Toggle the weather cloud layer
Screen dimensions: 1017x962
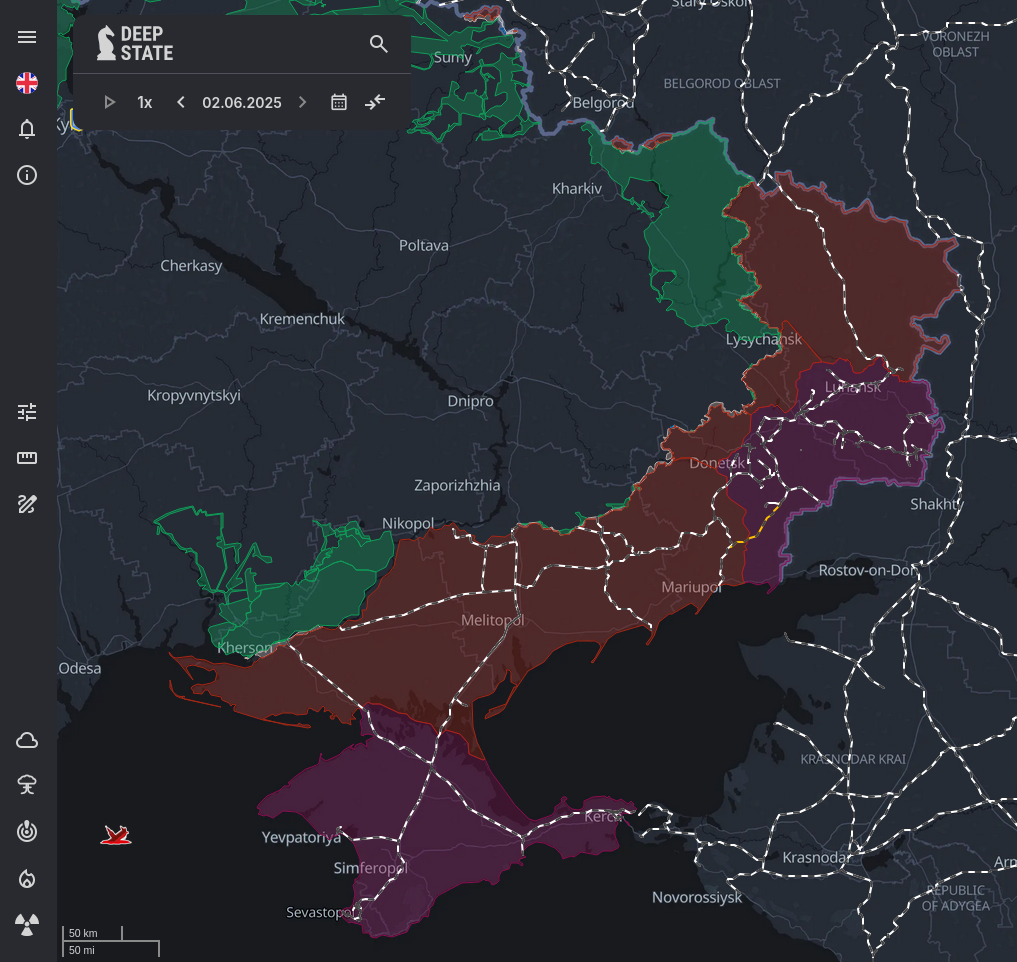point(27,740)
